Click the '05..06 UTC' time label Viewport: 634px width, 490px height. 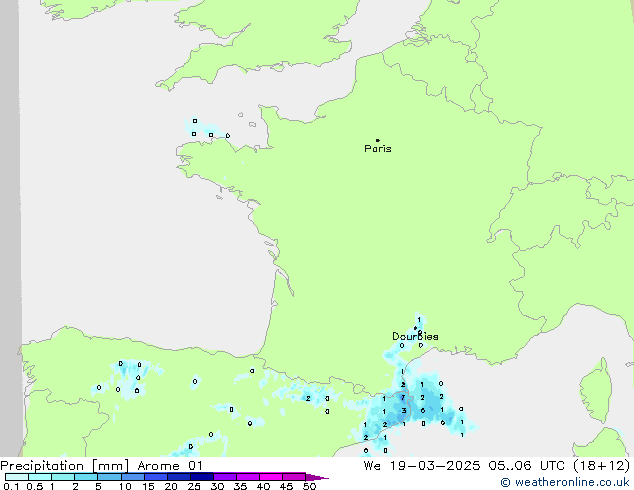(x=526, y=466)
